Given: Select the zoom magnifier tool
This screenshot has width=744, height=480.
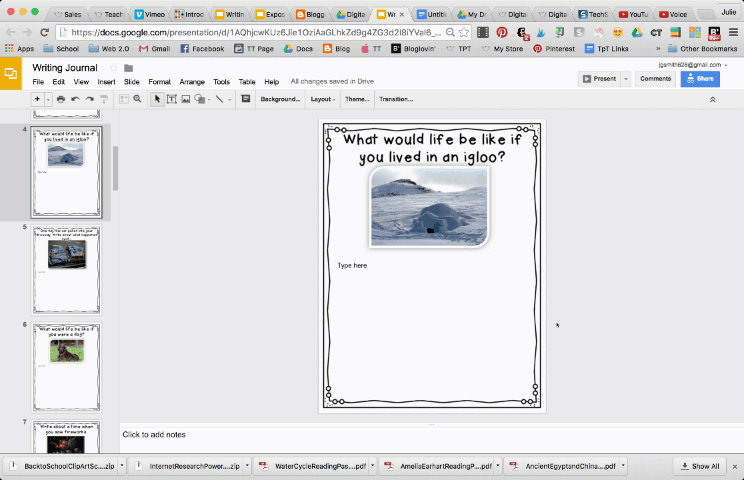Looking at the screenshot, I should pyautogui.click(x=137, y=99).
